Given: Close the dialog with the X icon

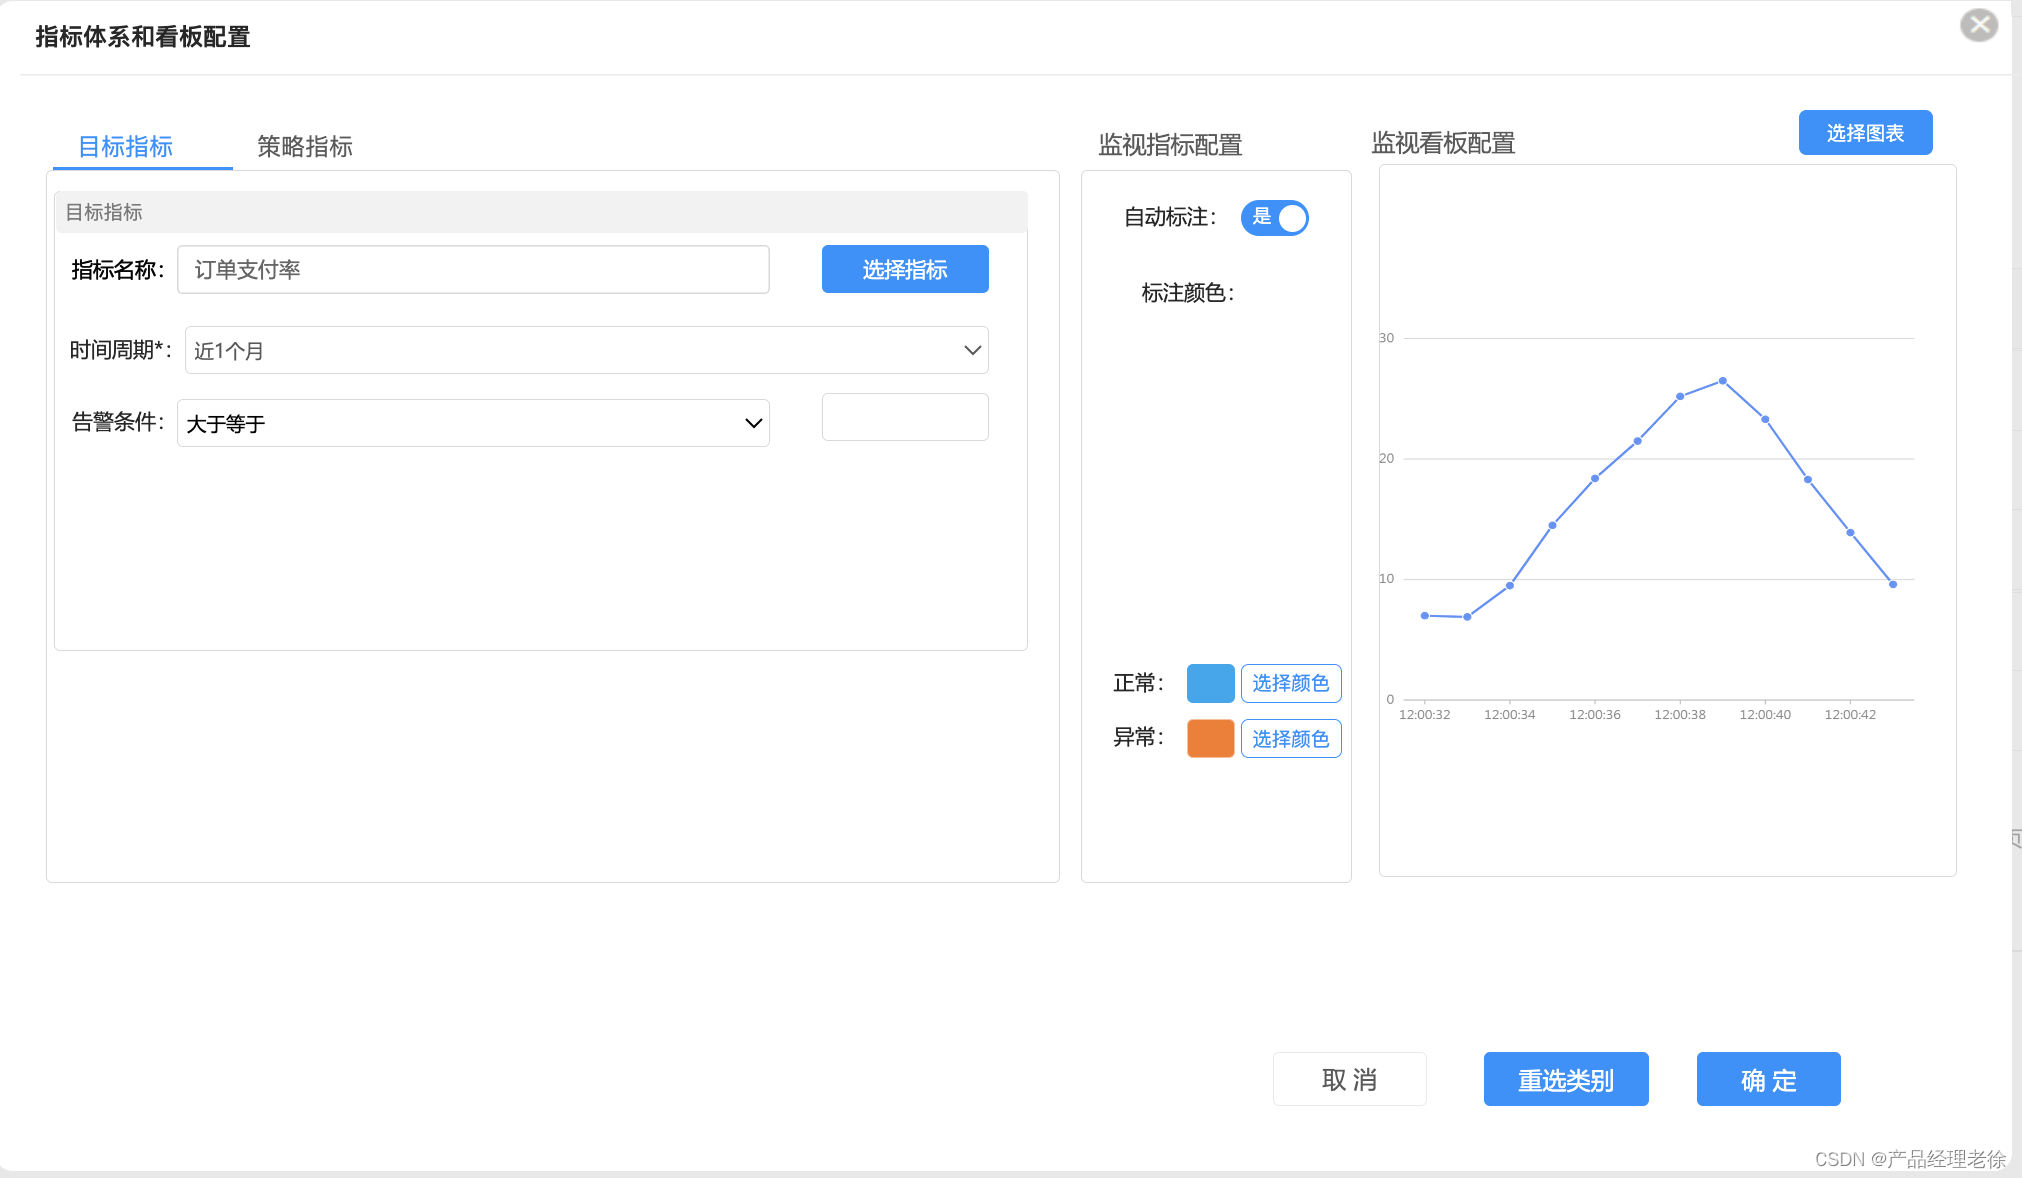Looking at the screenshot, I should (x=1979, y=25).
